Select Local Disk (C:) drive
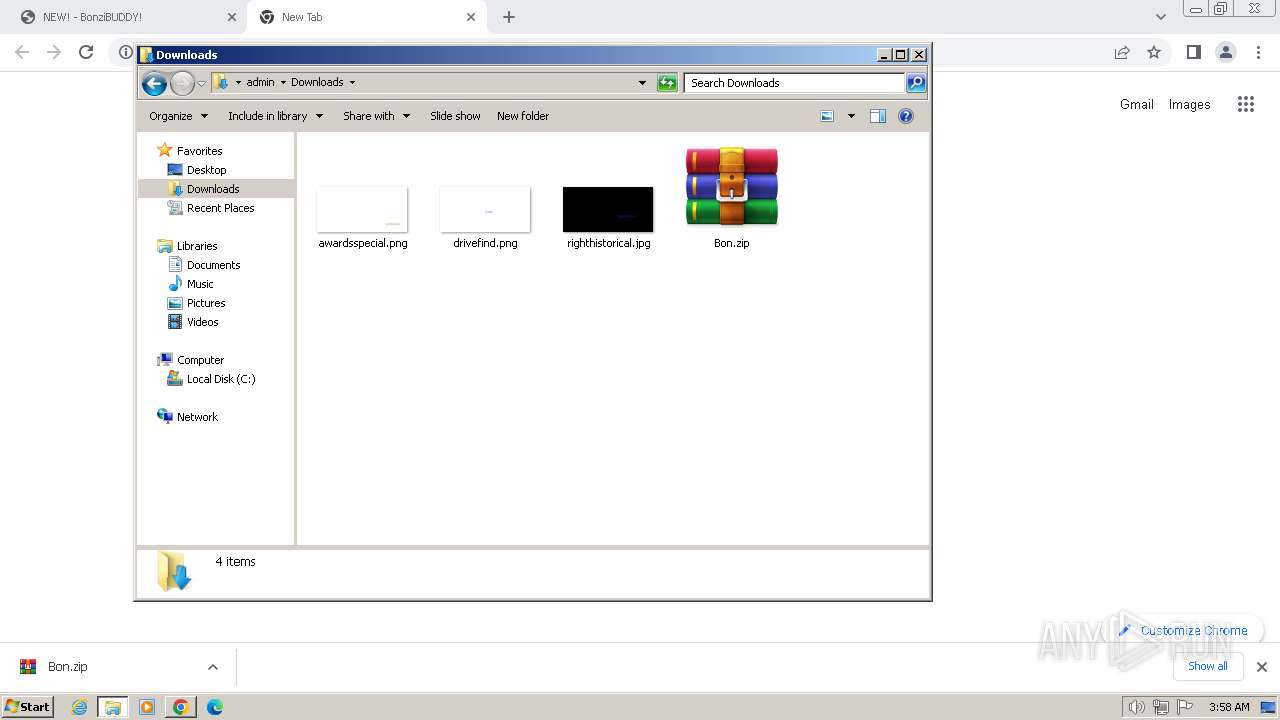This screenshot has height=720, width=1280. click(x=221, y=379)
